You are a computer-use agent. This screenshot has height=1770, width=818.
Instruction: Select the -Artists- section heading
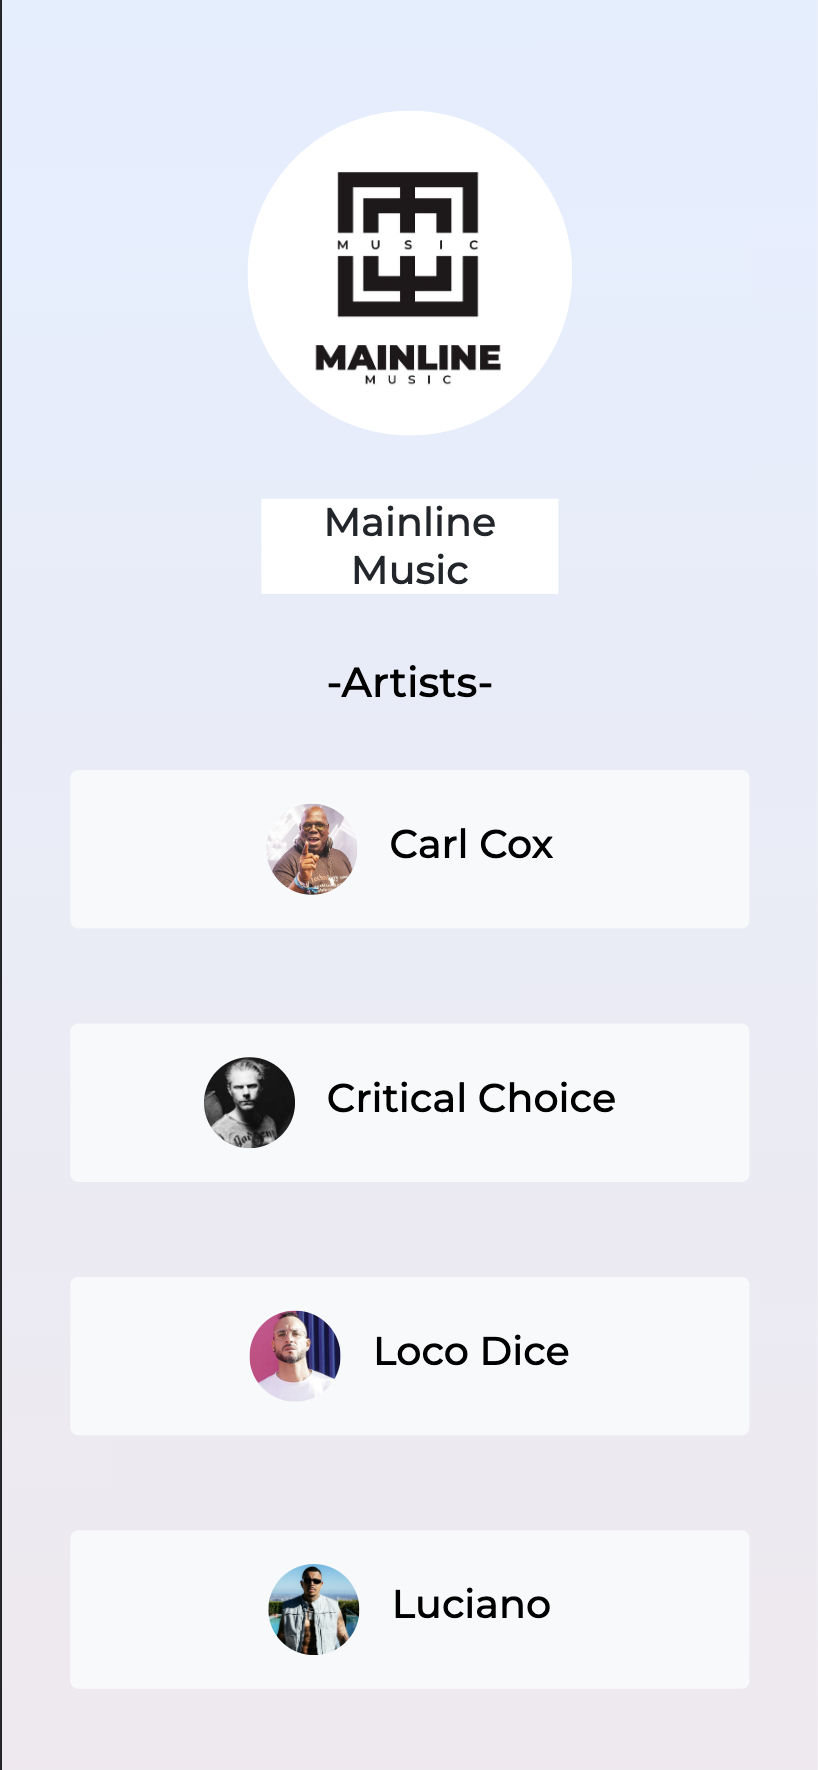click(x=410, y=683)
